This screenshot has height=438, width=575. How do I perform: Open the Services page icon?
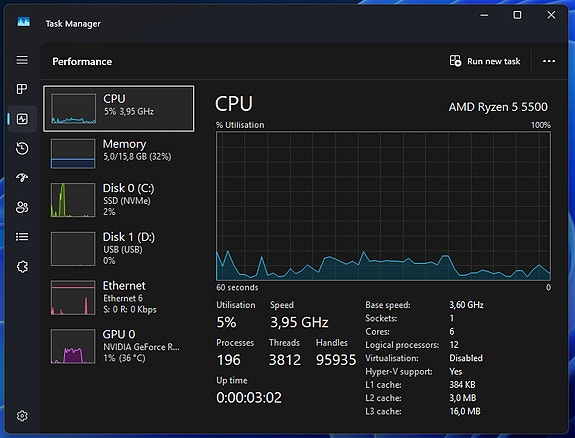22,267
